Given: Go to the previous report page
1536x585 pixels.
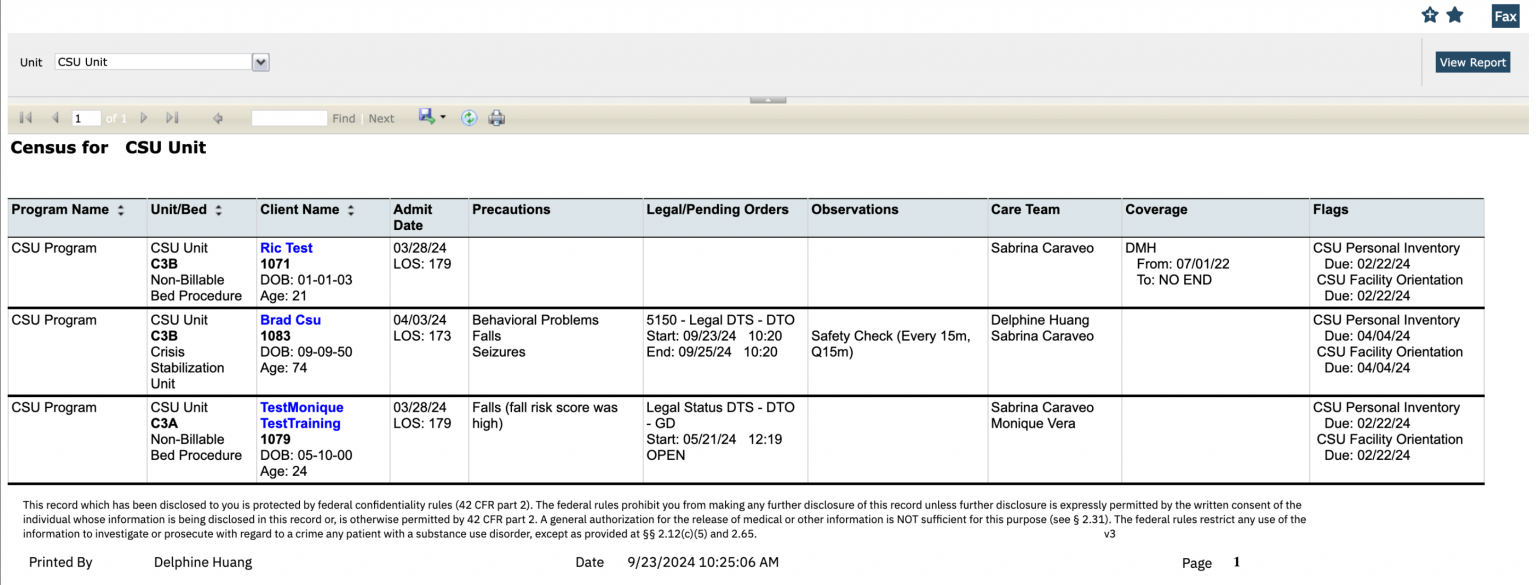Looking at the screenshot, I should tap(55, 118).
